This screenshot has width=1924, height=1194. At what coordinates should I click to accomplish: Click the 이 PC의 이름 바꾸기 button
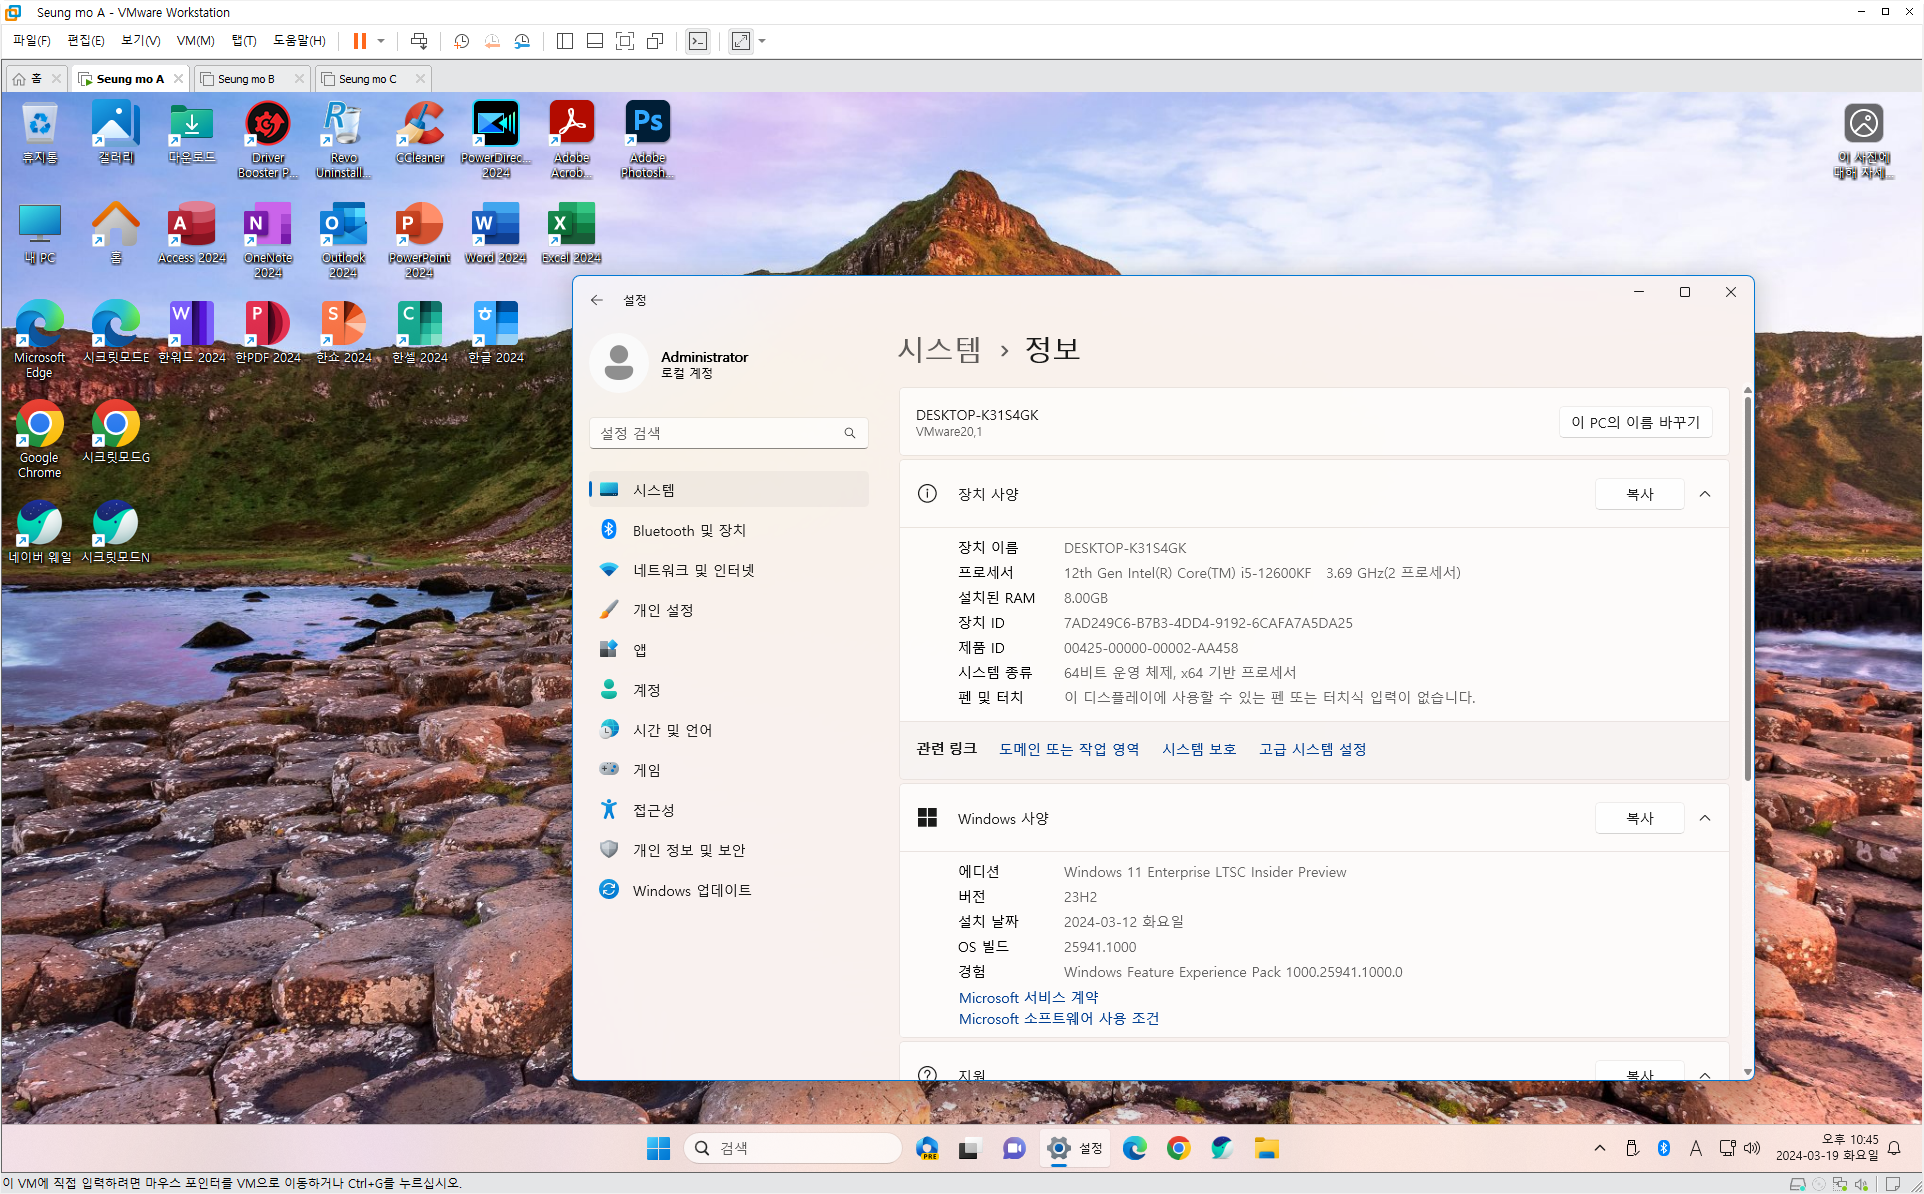click(x=1635, y=422)
